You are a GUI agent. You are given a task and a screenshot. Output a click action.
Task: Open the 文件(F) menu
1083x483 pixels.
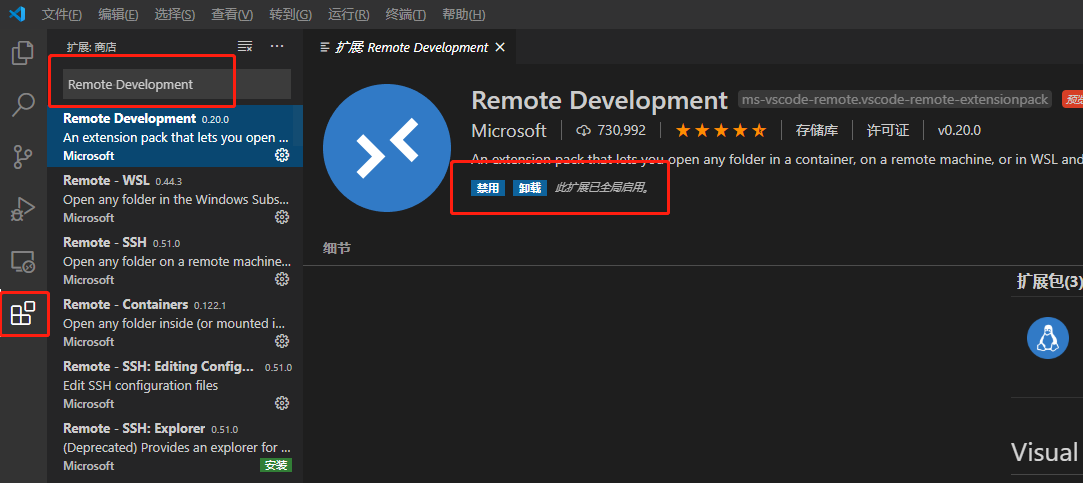click(x=61, y=15)
